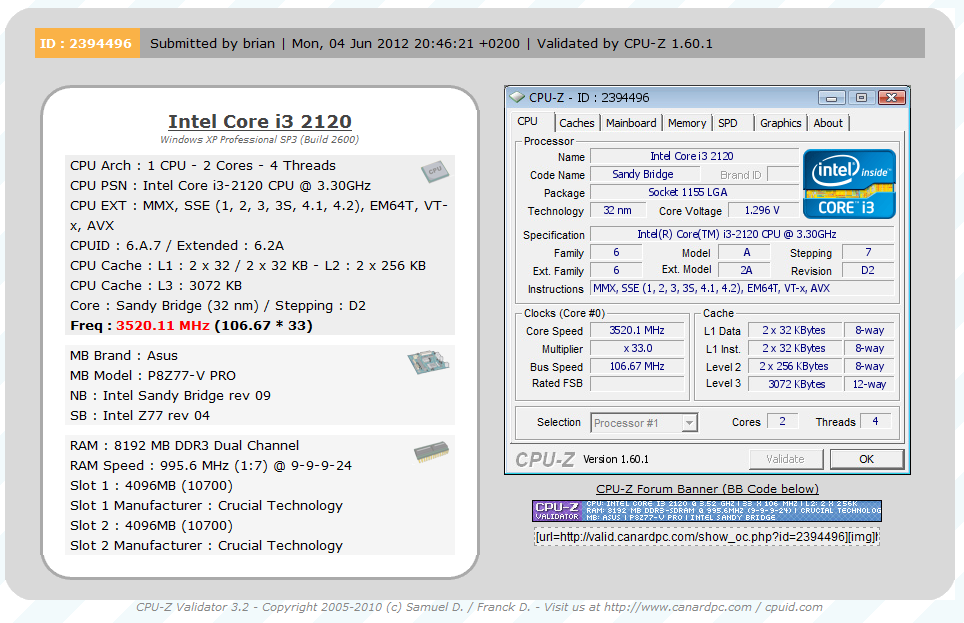
Task: Click the orange ID : 2394496 badge
Action: pyautogui.click(x=87, y=43)
